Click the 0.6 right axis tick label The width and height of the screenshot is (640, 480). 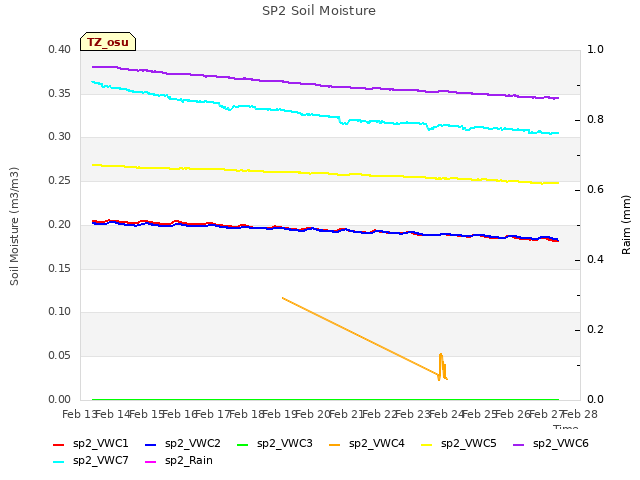click(x=595, y=189)
